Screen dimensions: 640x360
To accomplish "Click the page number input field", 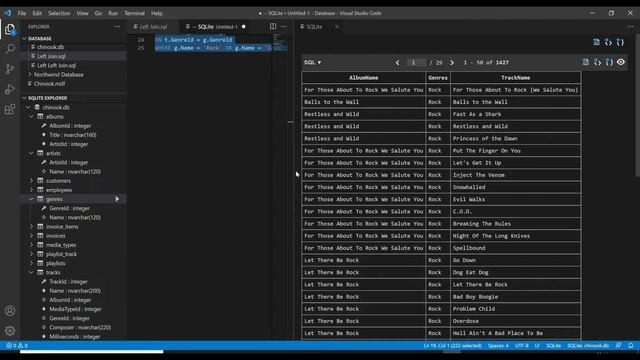I will 416,62.
